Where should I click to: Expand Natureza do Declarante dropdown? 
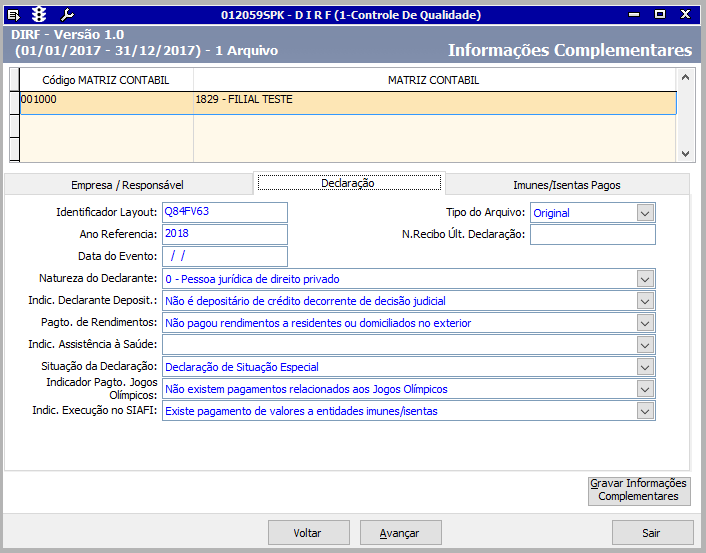coord(645,279)
